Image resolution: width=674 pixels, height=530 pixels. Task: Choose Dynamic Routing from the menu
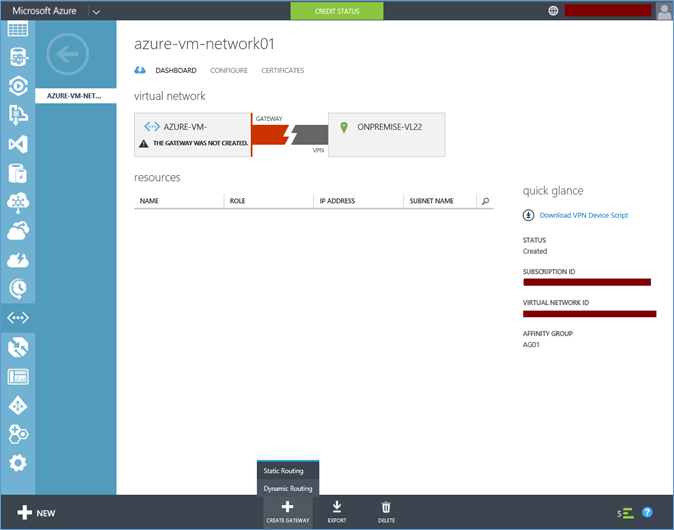point(288,488)
